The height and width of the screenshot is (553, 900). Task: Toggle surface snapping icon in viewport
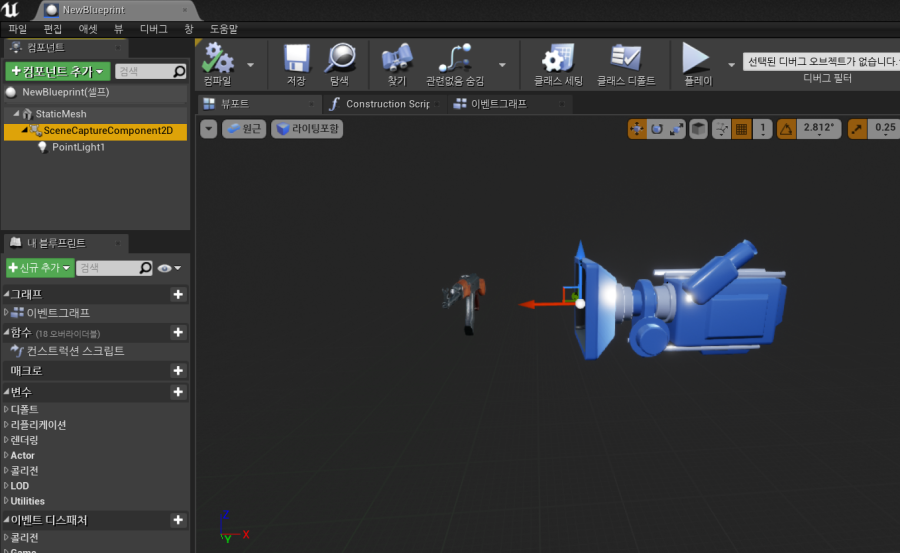click(721, 129)
